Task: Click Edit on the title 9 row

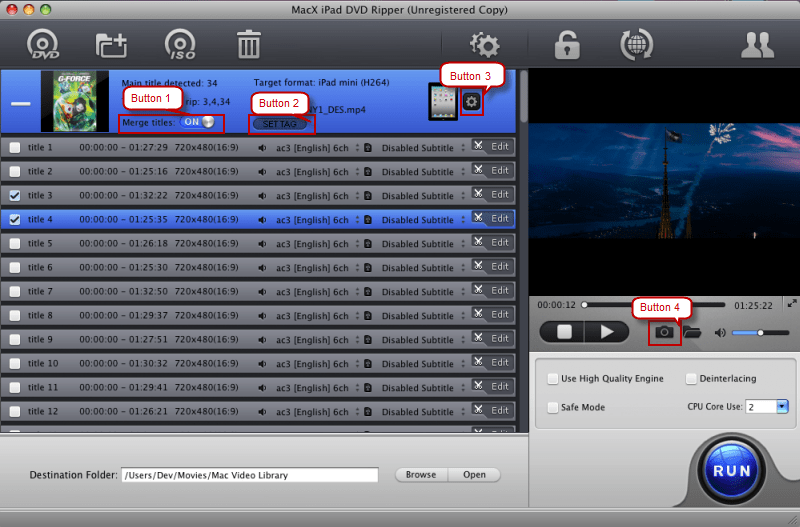Action: click(x=499, y=338)
